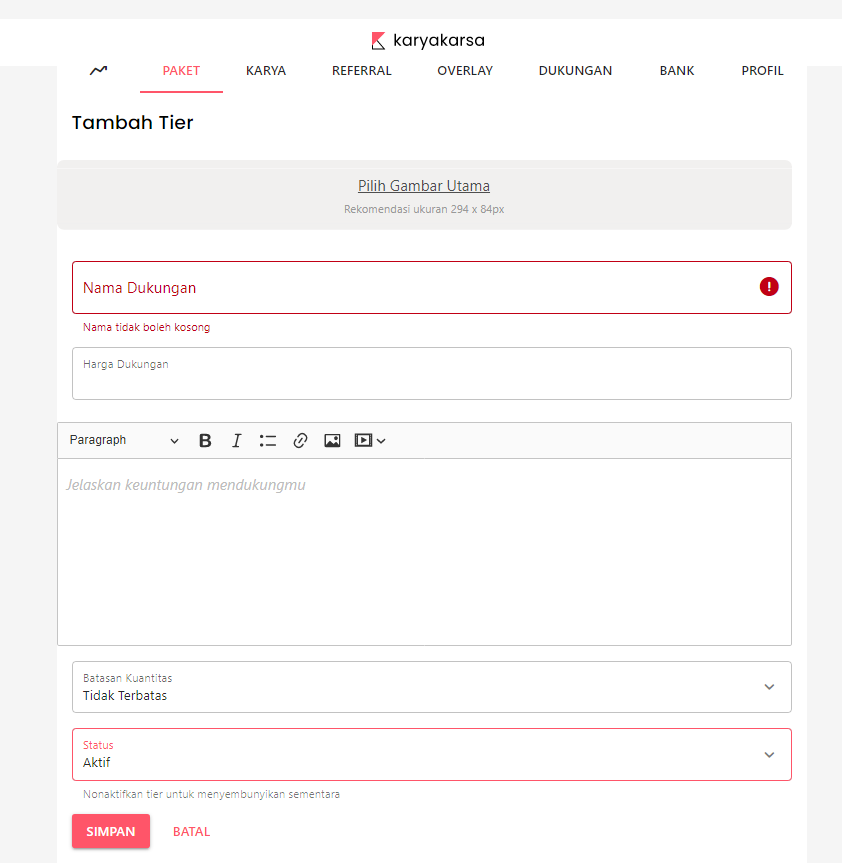The image size is (842, 863).
Task: Click the red error icon in Nama Dukungan
Action: (x=768, y=287)
